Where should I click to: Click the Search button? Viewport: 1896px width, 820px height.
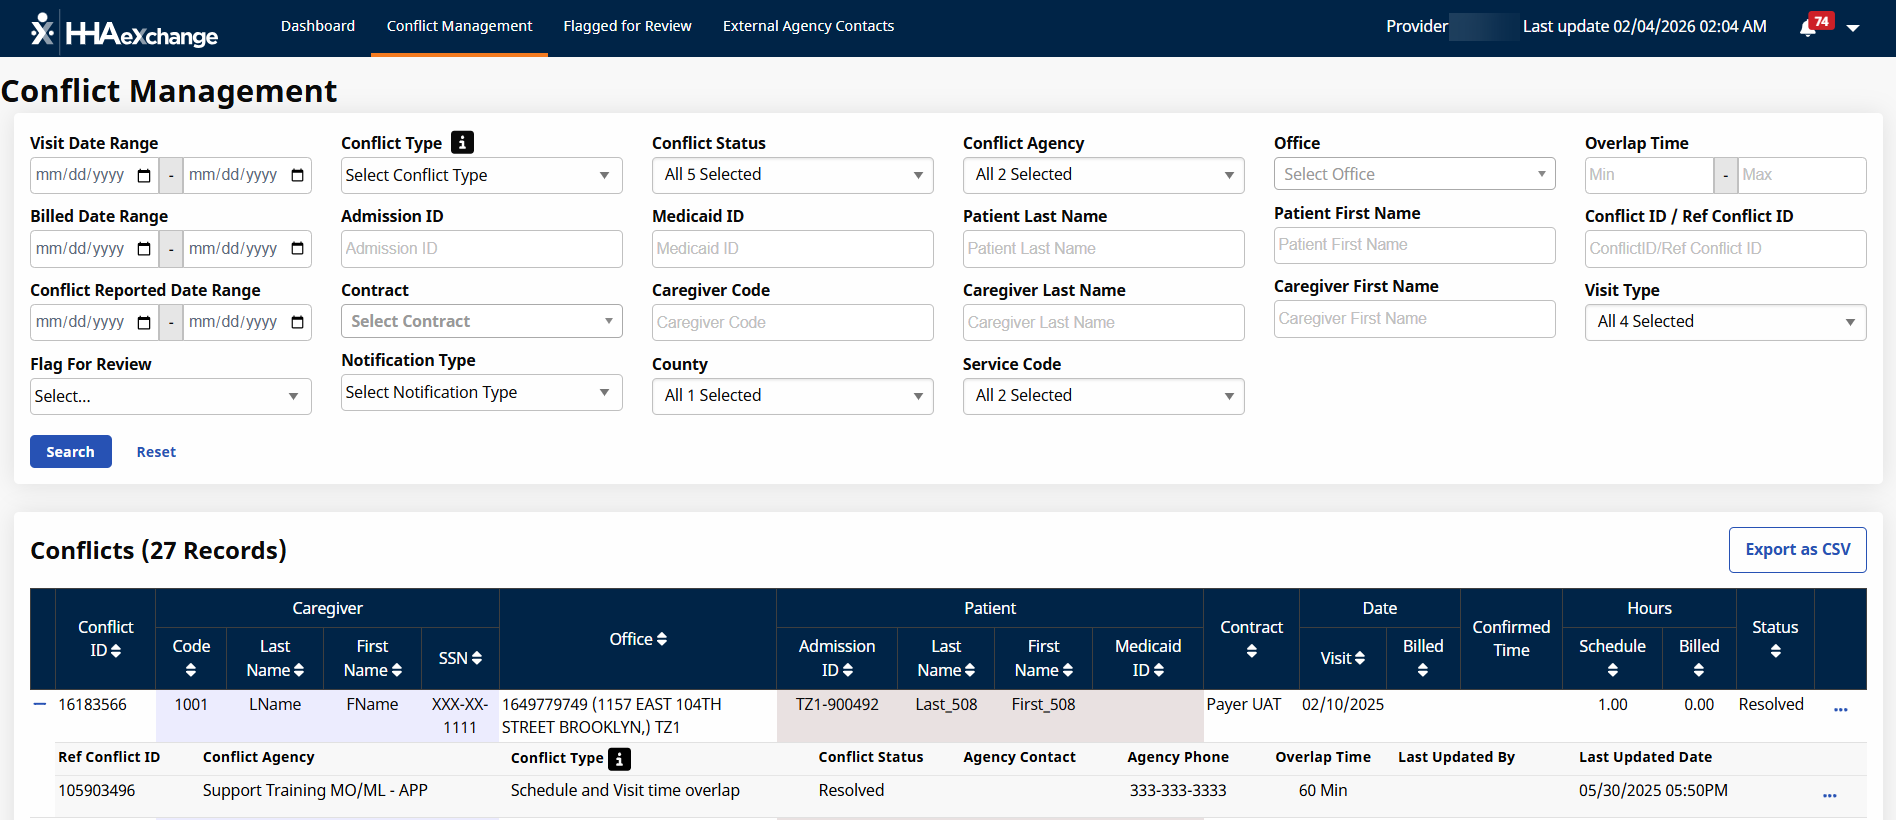pos(70,452)
